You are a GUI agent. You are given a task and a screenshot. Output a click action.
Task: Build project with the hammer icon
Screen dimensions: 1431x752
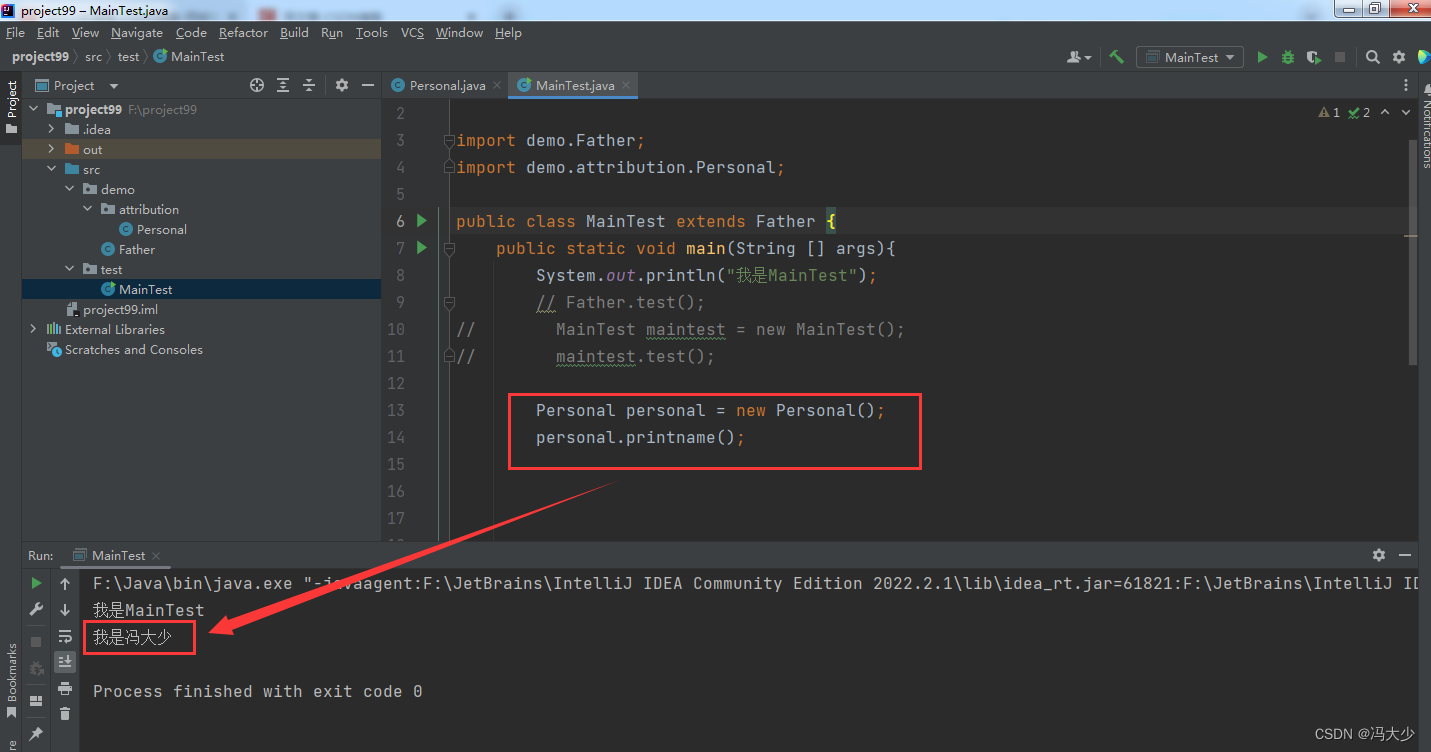click(x=1117, y=57)
